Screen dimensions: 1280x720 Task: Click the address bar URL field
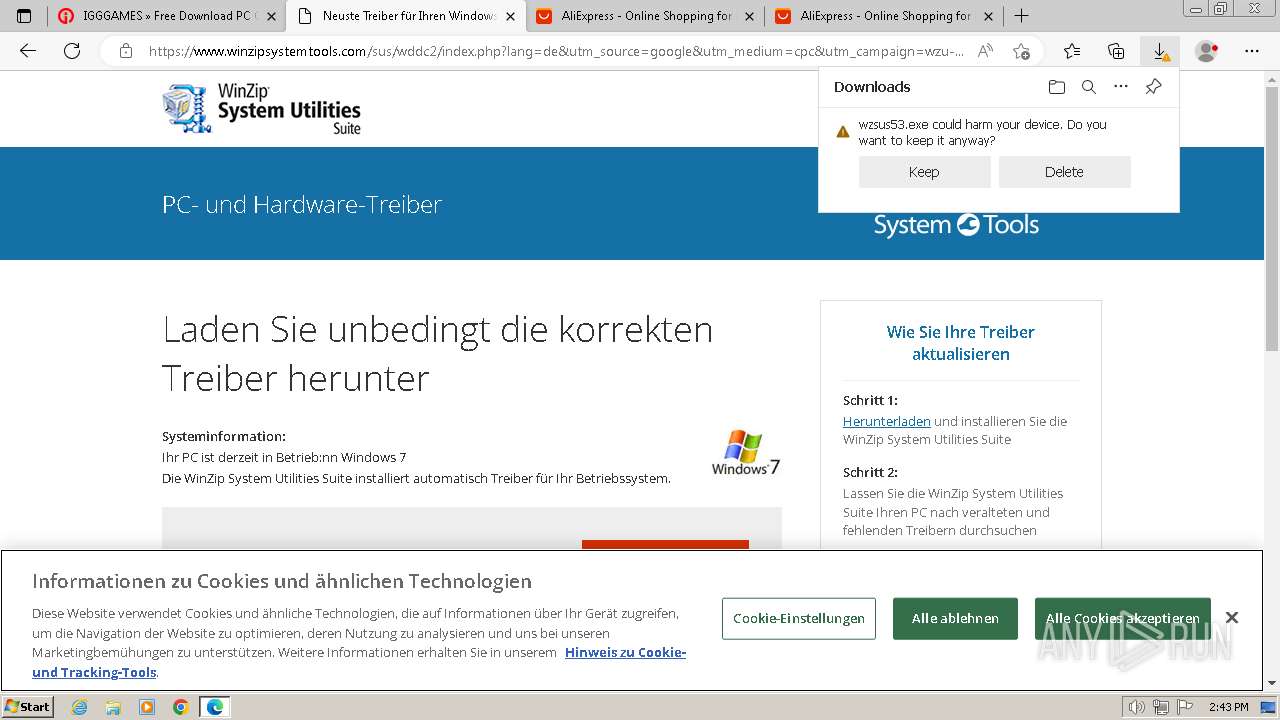[555, 51]
